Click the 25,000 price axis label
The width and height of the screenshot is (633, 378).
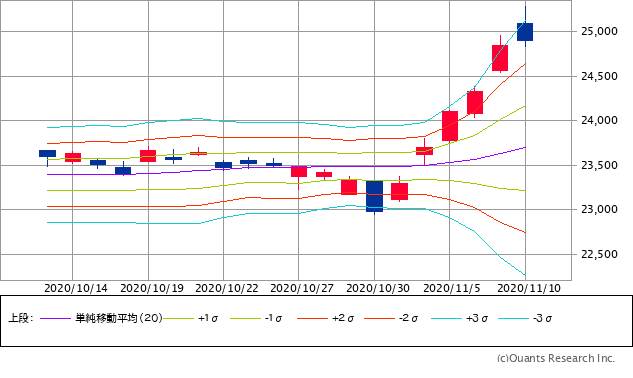[x=599, y=32]
